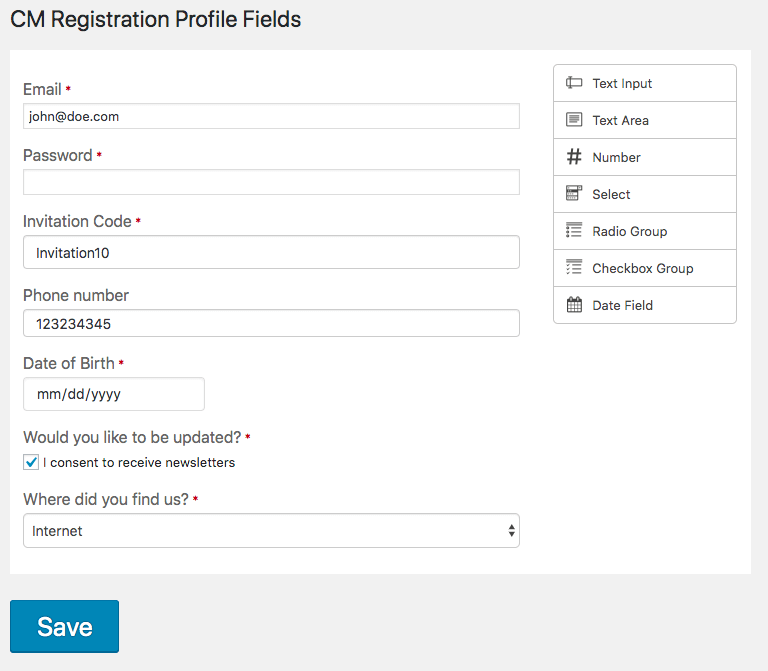Choose Radio Group in the field list
Screen dimensions: 768x671
point(645,231)
